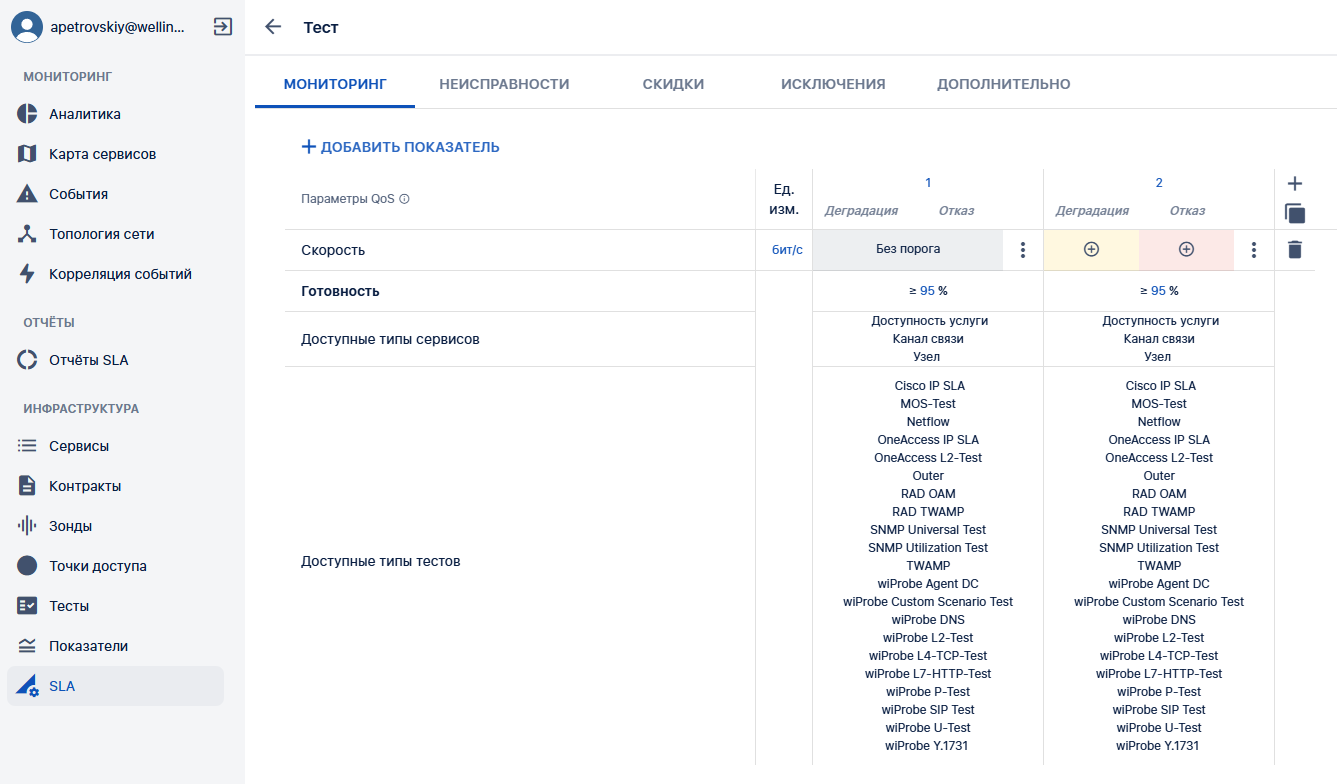Click the бит/с unit link
This screenshot has width=1337, height=784.
(787, 250)
